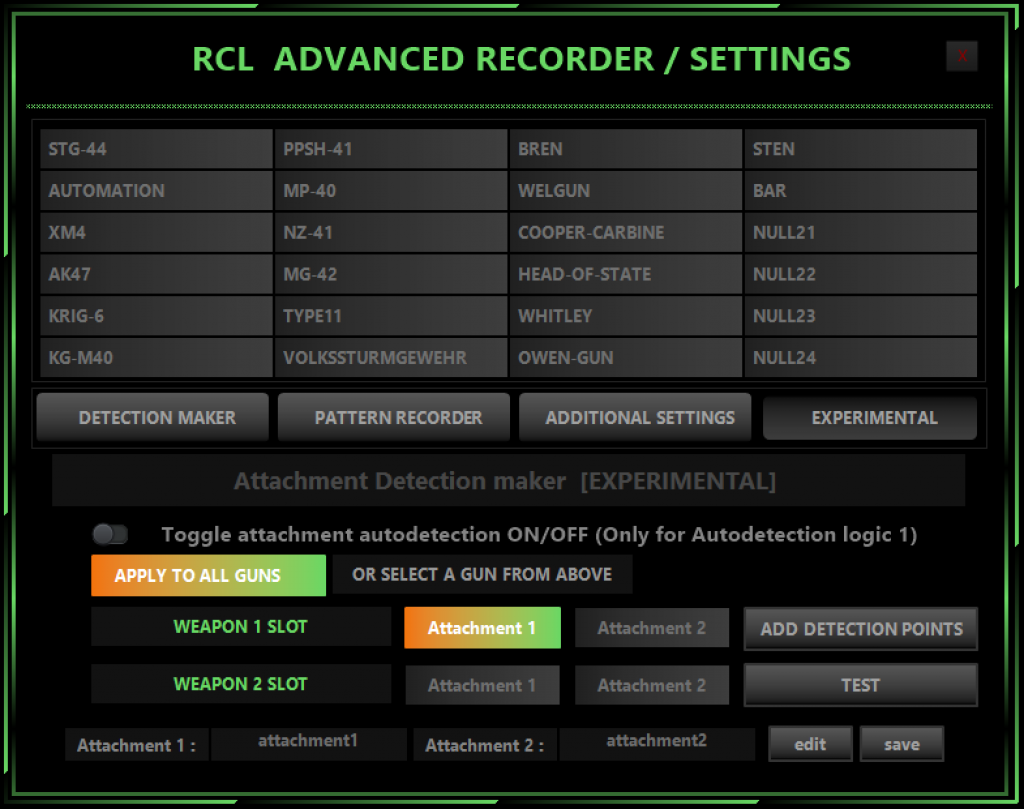Choose the STG-44 gun
The image size is (1024, 809).
coord(156,149)
